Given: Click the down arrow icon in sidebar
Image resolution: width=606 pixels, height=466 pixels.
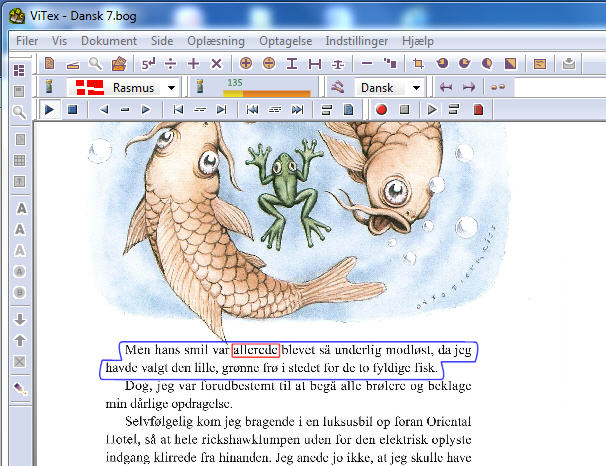Looking at the screenshot, I should point(20,319).
